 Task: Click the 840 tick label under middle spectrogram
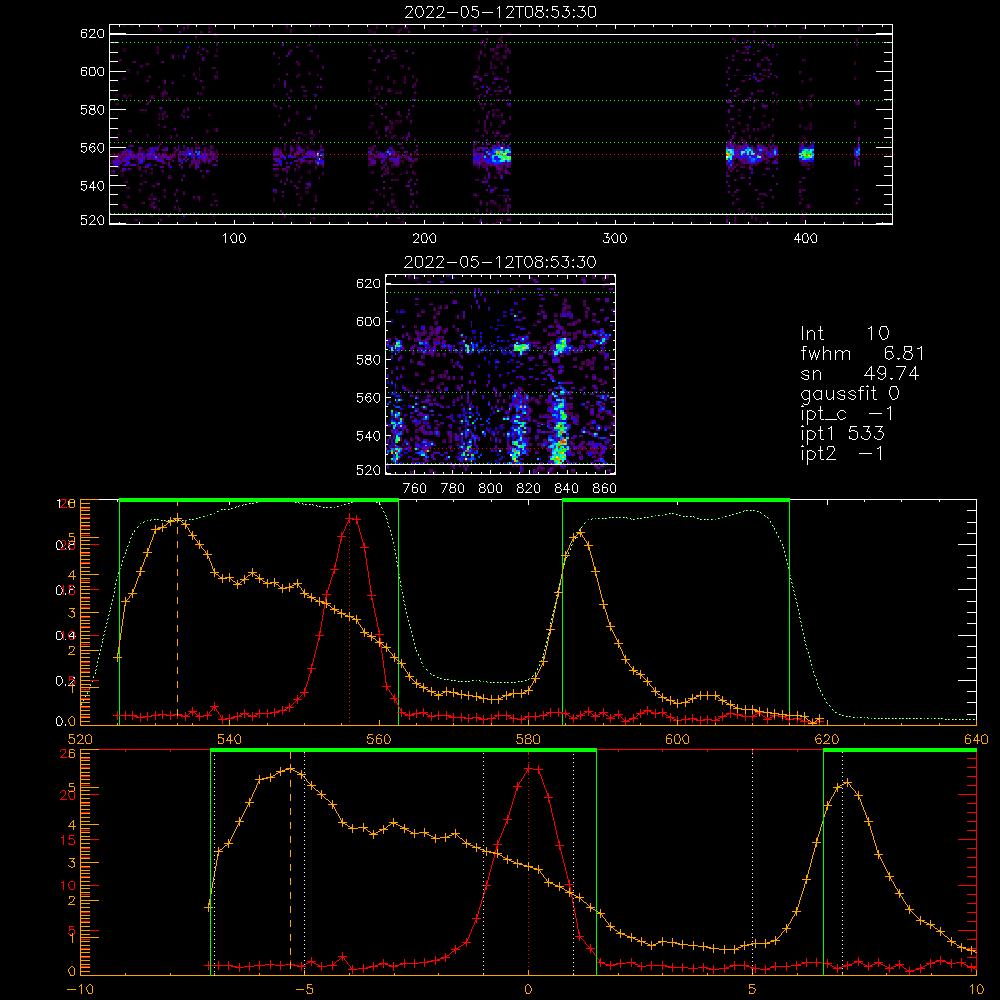point(566,489)
